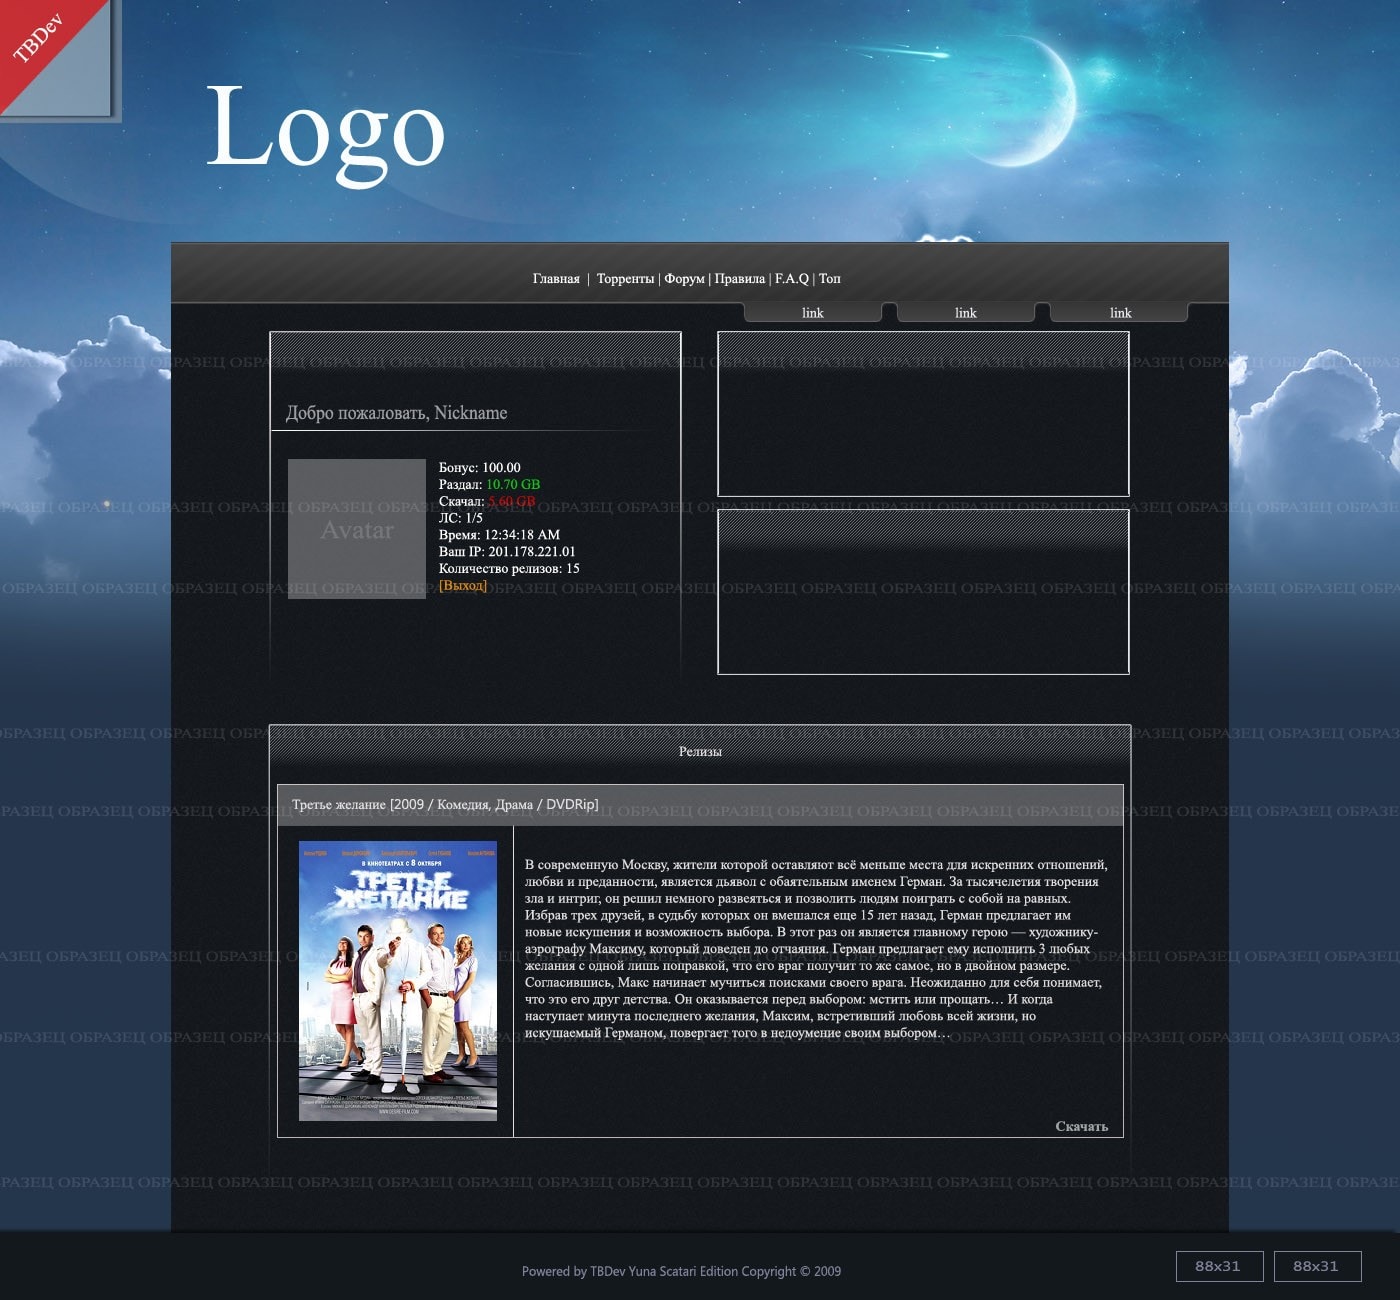Click the 'Время: 12:34:18 AM' line

[x=499, y=535]
